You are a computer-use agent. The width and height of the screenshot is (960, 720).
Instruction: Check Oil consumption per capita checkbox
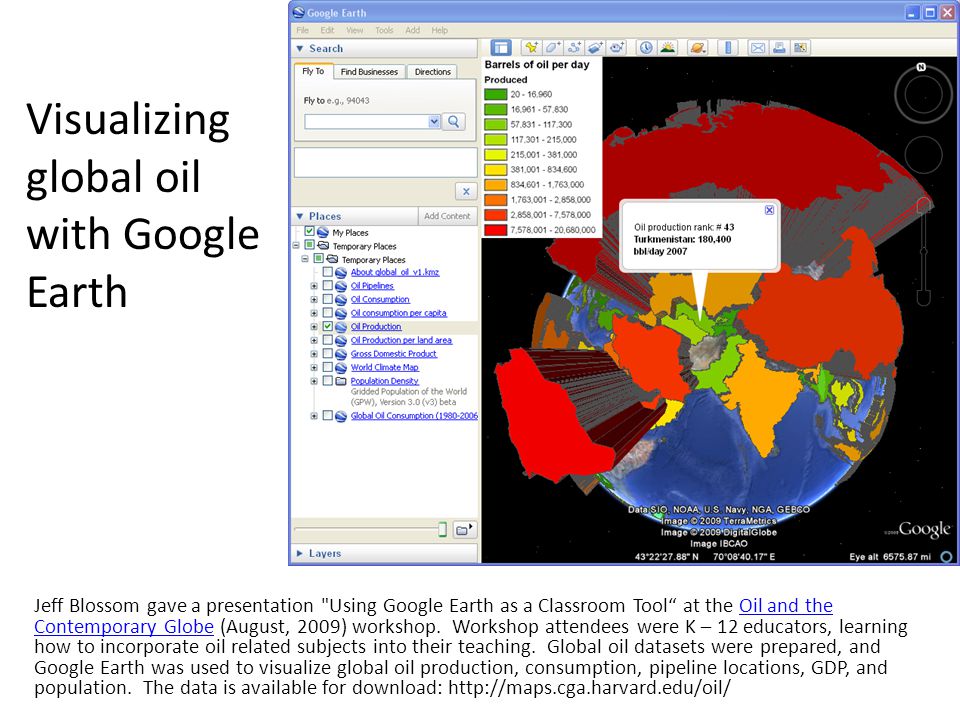(x=328, y=313)
